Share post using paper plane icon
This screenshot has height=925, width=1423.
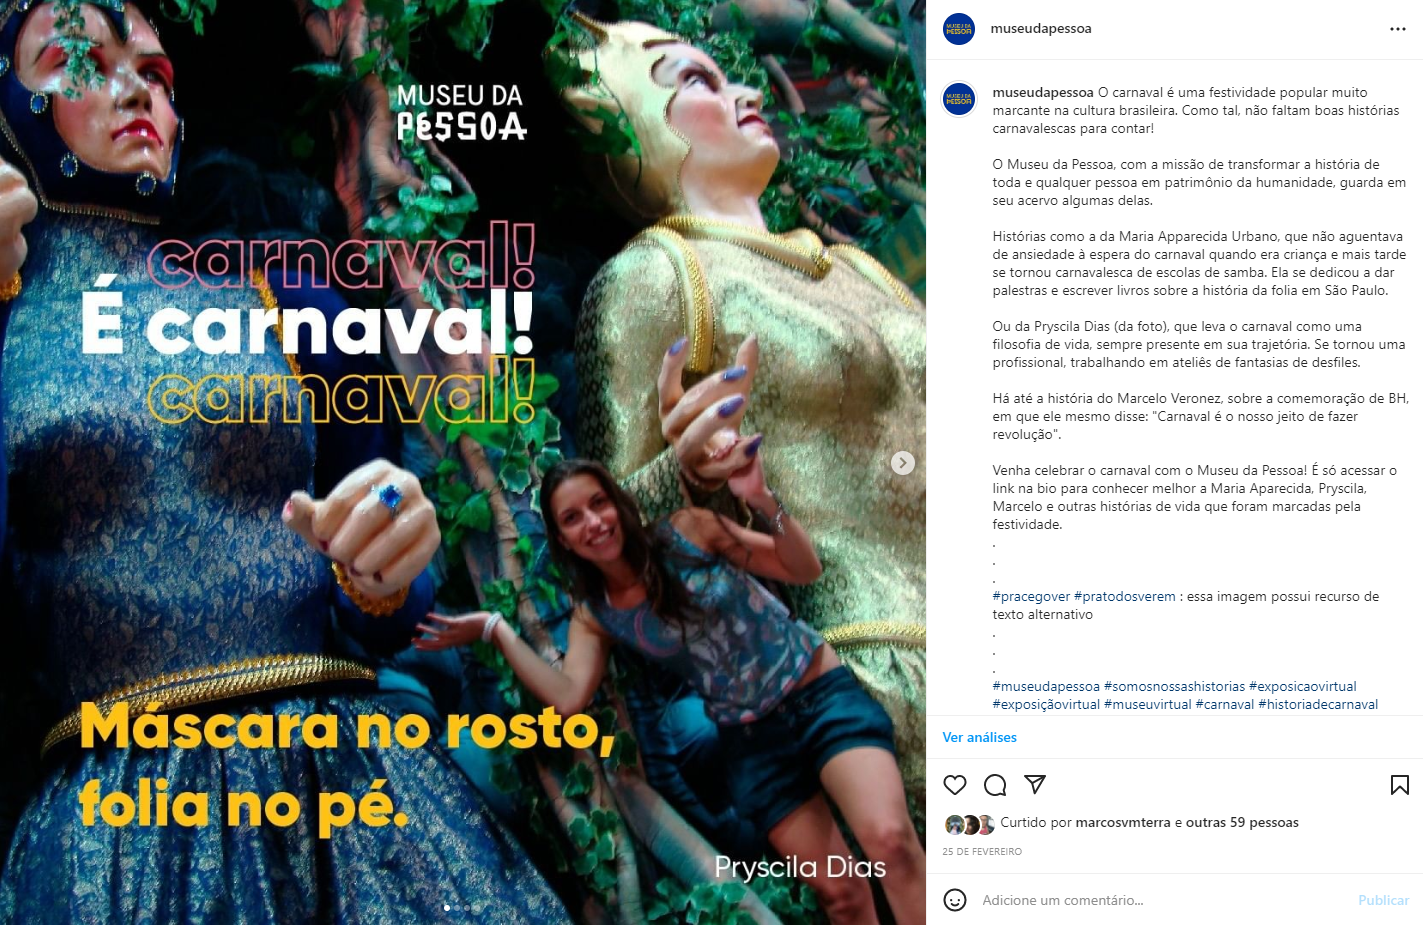click(x=1035, y=785)
